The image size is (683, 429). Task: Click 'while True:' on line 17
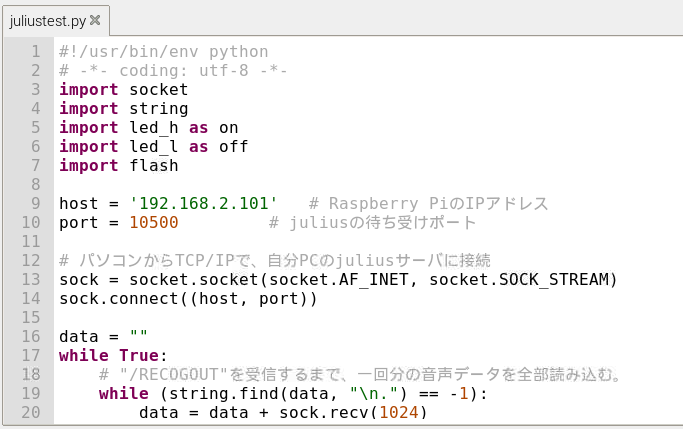pyautogui.click(x=113, y=355)
